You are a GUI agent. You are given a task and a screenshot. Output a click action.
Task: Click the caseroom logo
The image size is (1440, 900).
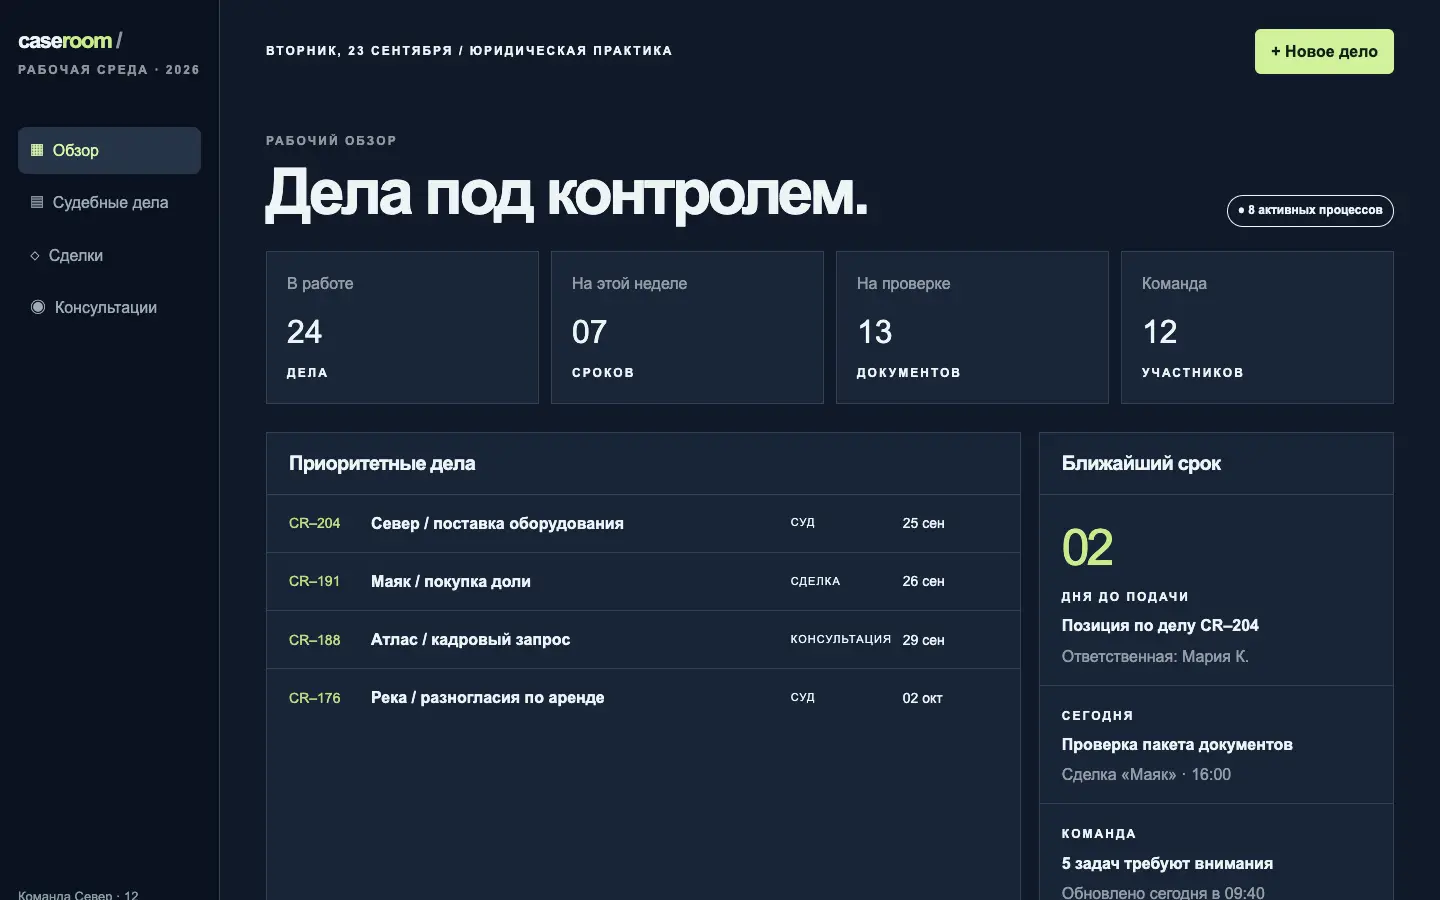point(70,41)
